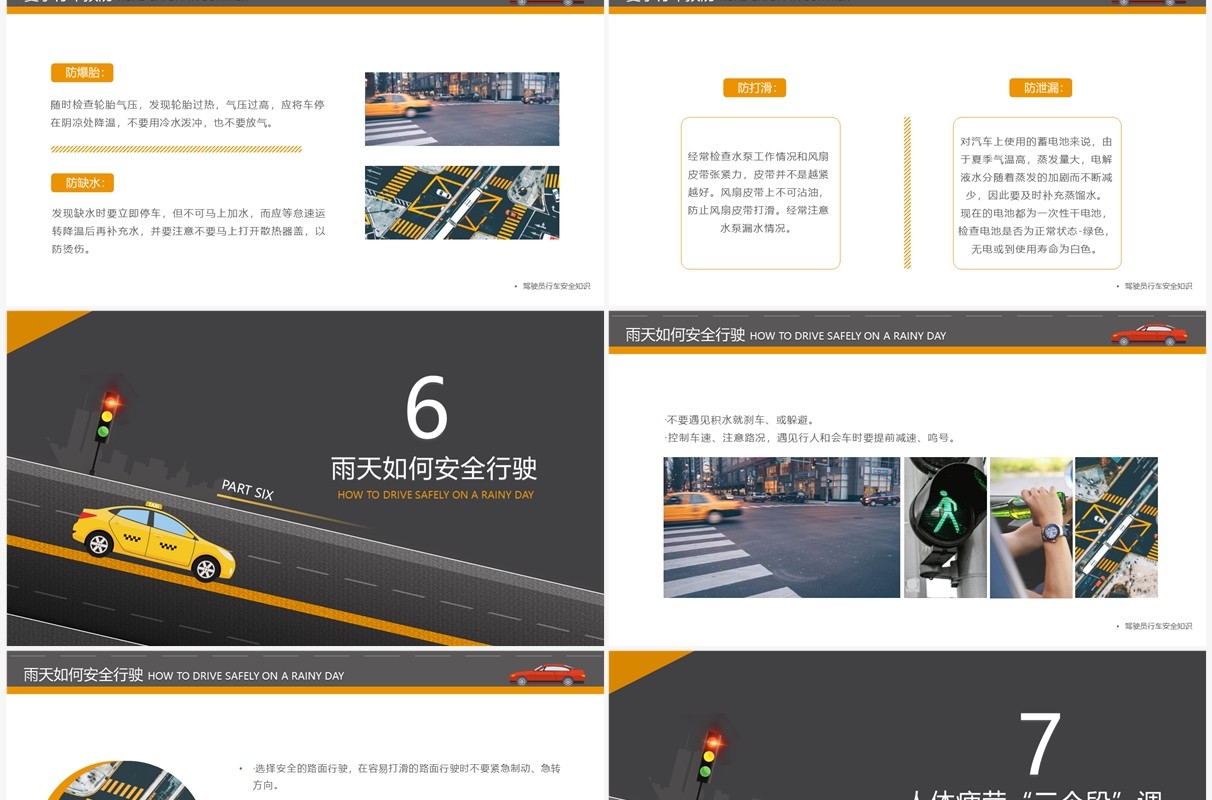
Task: Click the paragraph starting 随时检查轮胎气压
Action: (188, 114)
